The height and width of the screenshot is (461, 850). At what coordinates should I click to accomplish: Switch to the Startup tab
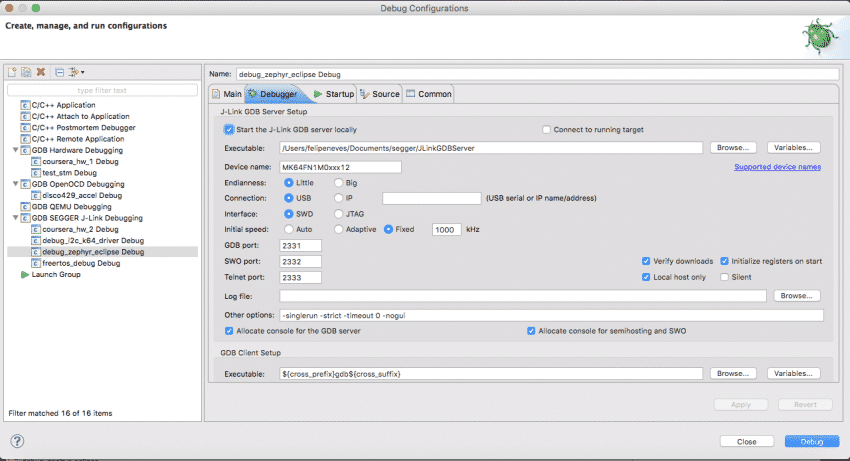click(334, 94)
